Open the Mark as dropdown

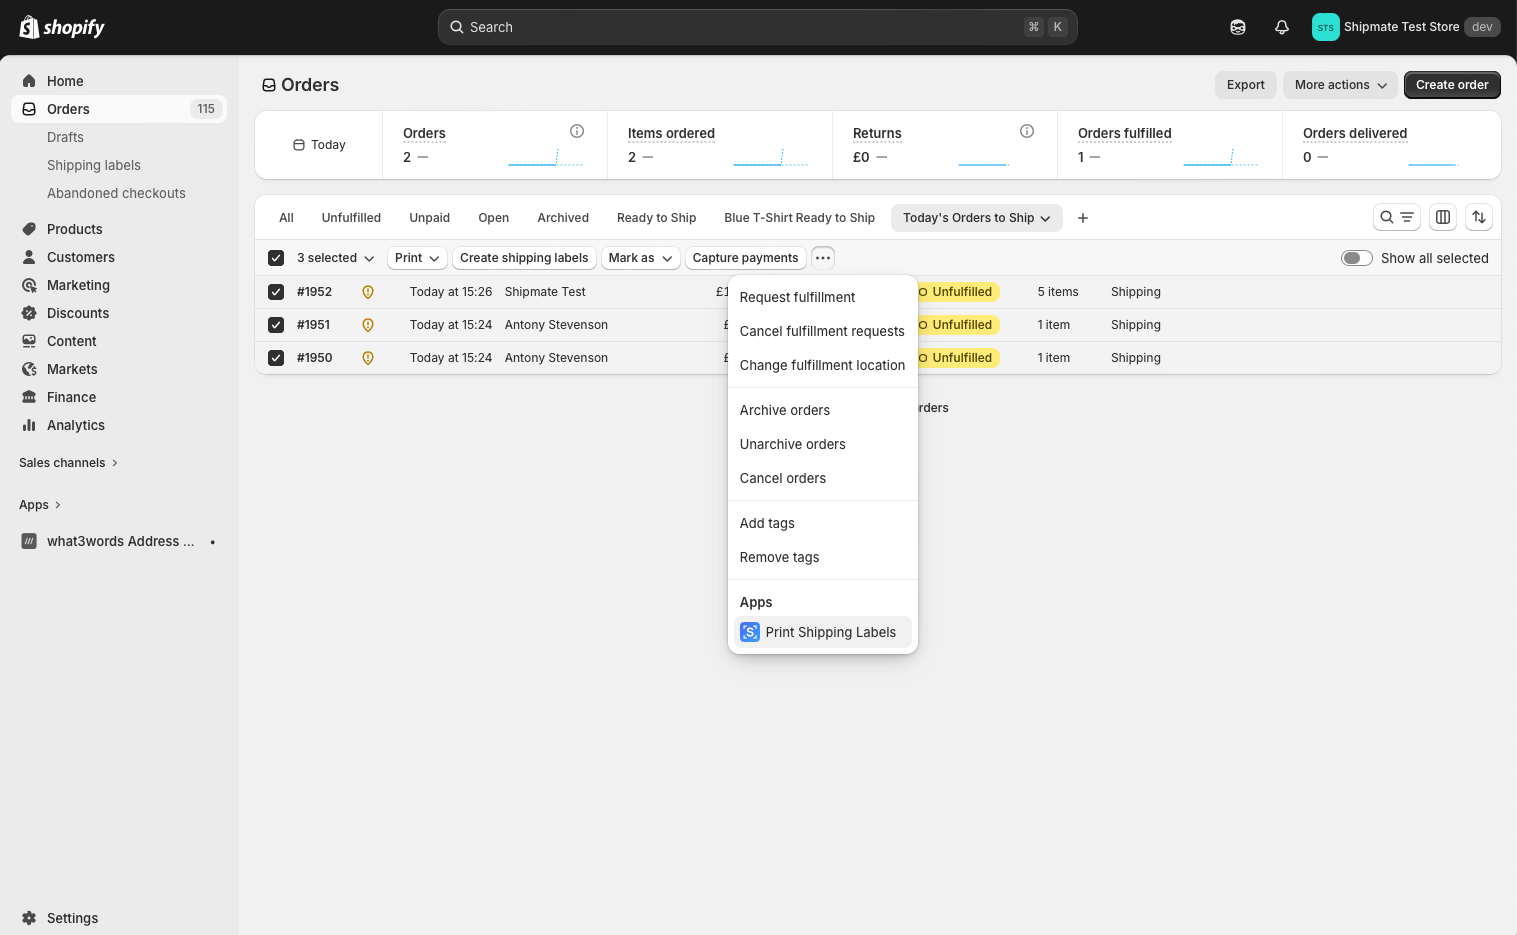639,258
